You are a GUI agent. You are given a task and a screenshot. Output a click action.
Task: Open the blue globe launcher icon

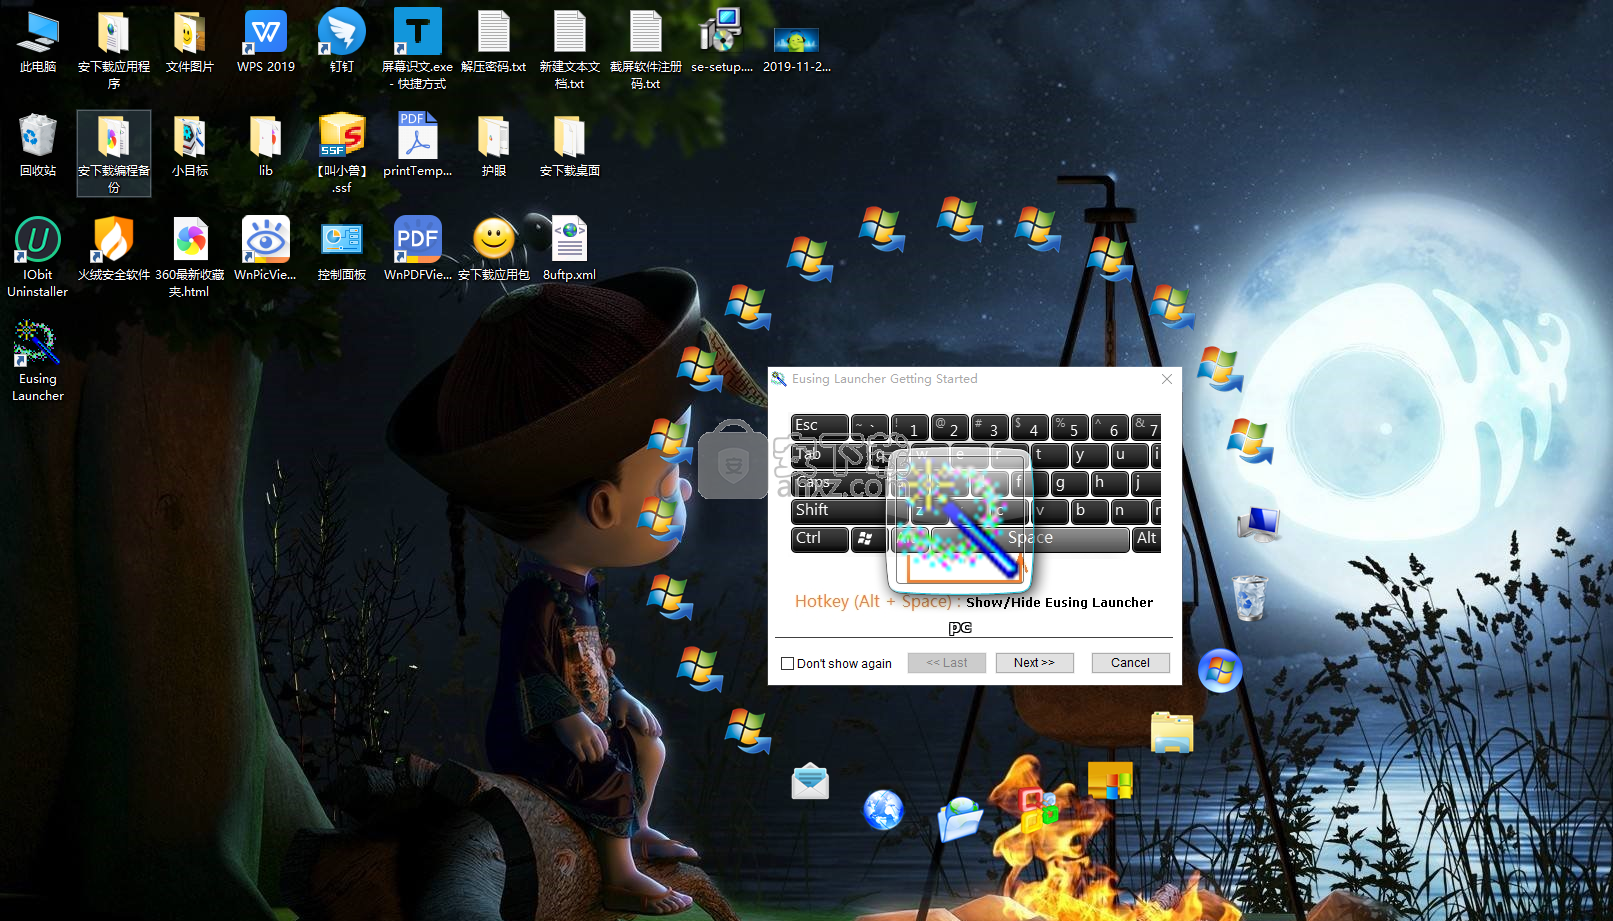(883, 810)
